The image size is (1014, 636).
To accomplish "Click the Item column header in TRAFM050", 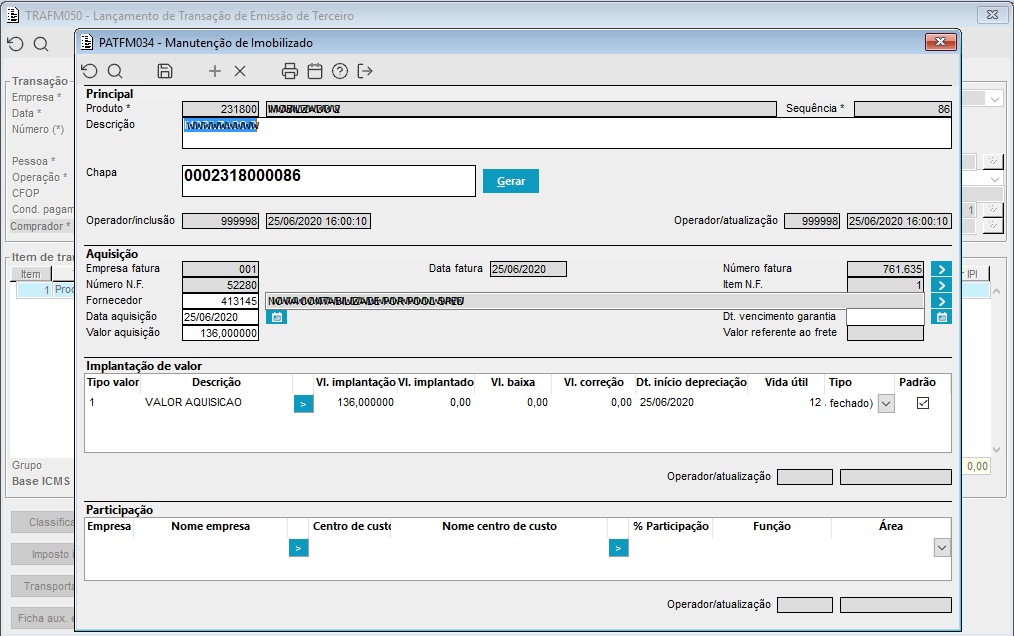I will 30,274.
